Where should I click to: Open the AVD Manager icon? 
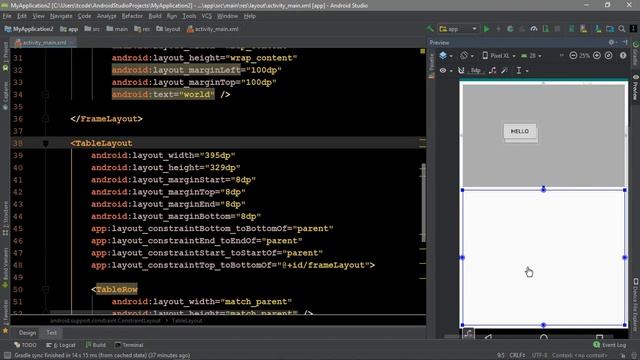[583, 29]
